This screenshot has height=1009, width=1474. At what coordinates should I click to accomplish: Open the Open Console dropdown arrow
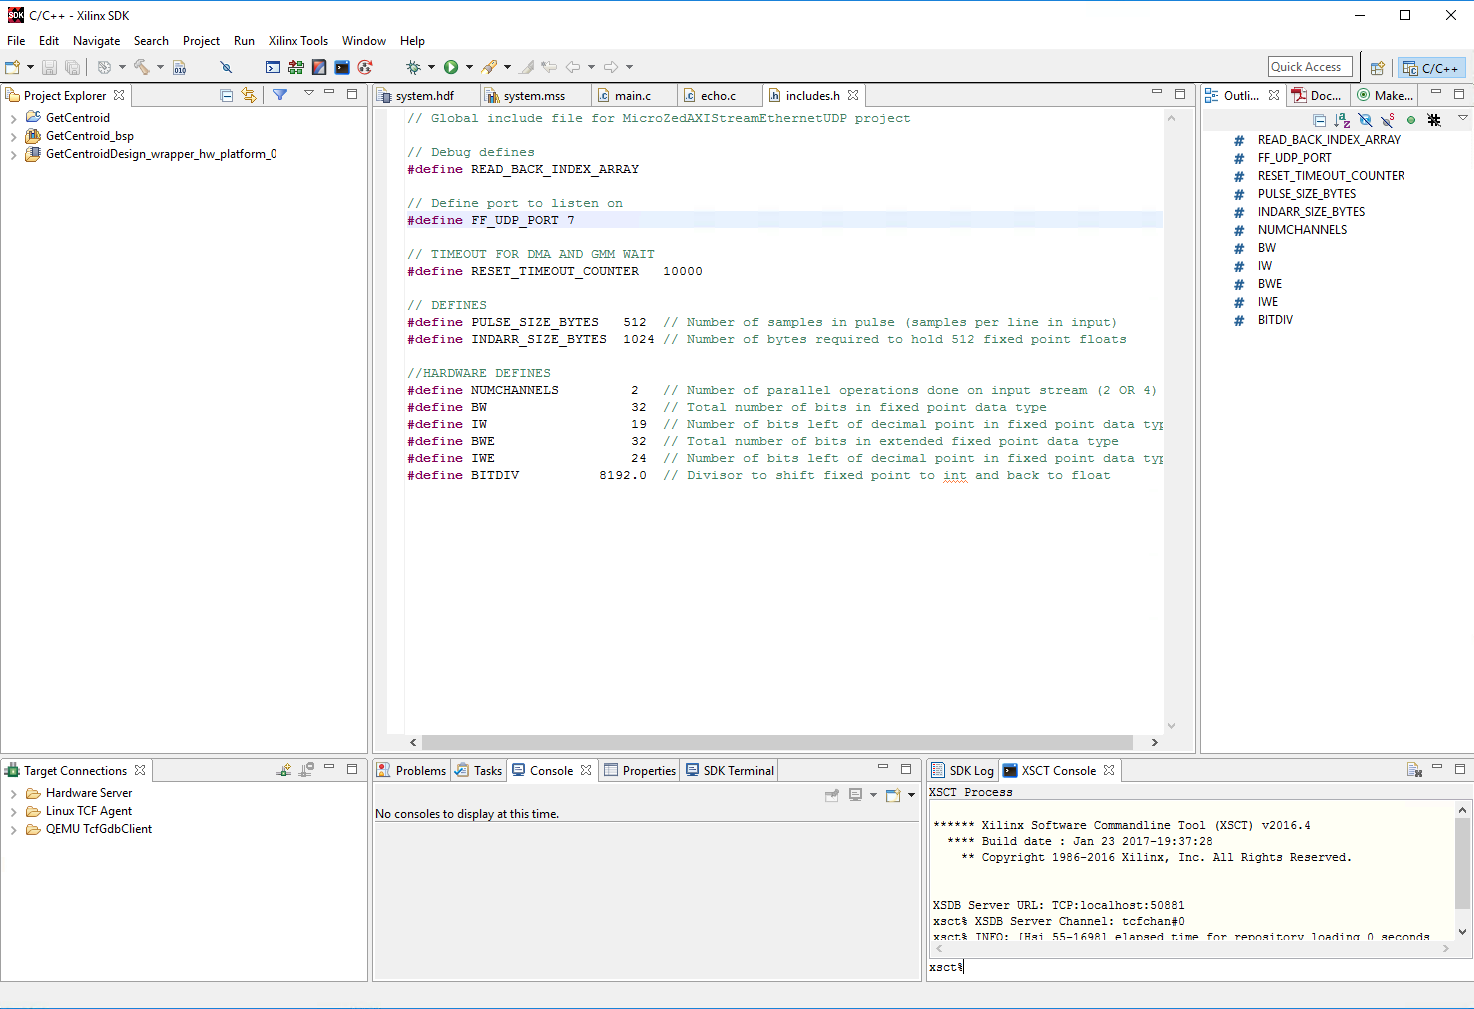(911, 795)
